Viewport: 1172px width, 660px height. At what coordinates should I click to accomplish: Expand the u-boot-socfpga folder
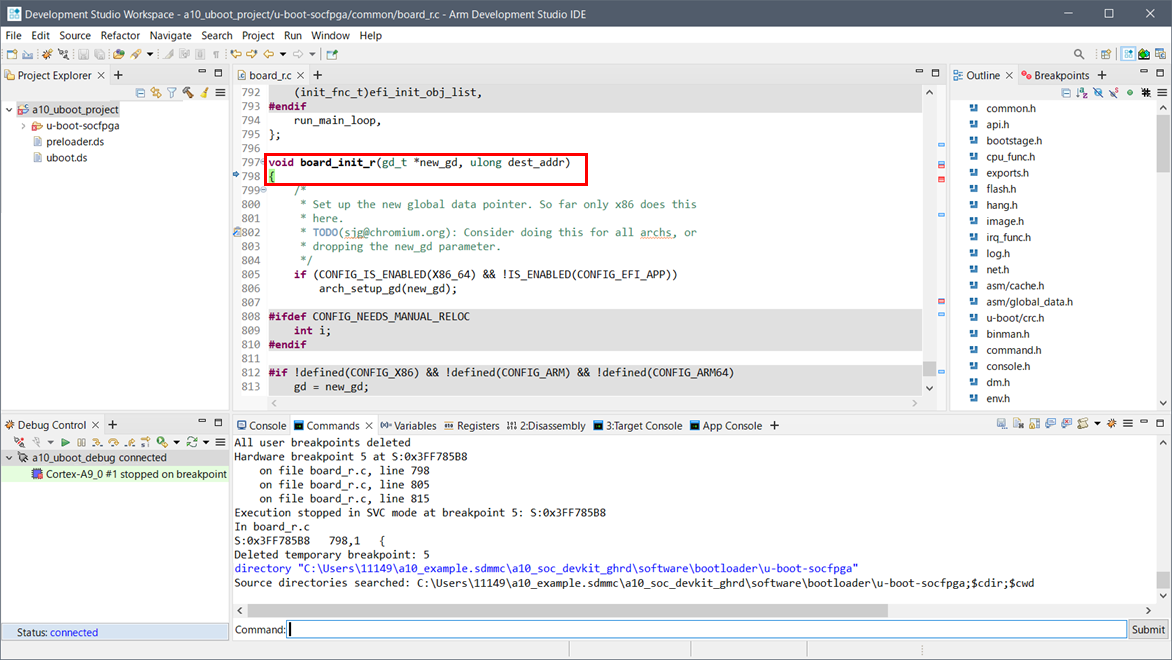tap(23, 126)
